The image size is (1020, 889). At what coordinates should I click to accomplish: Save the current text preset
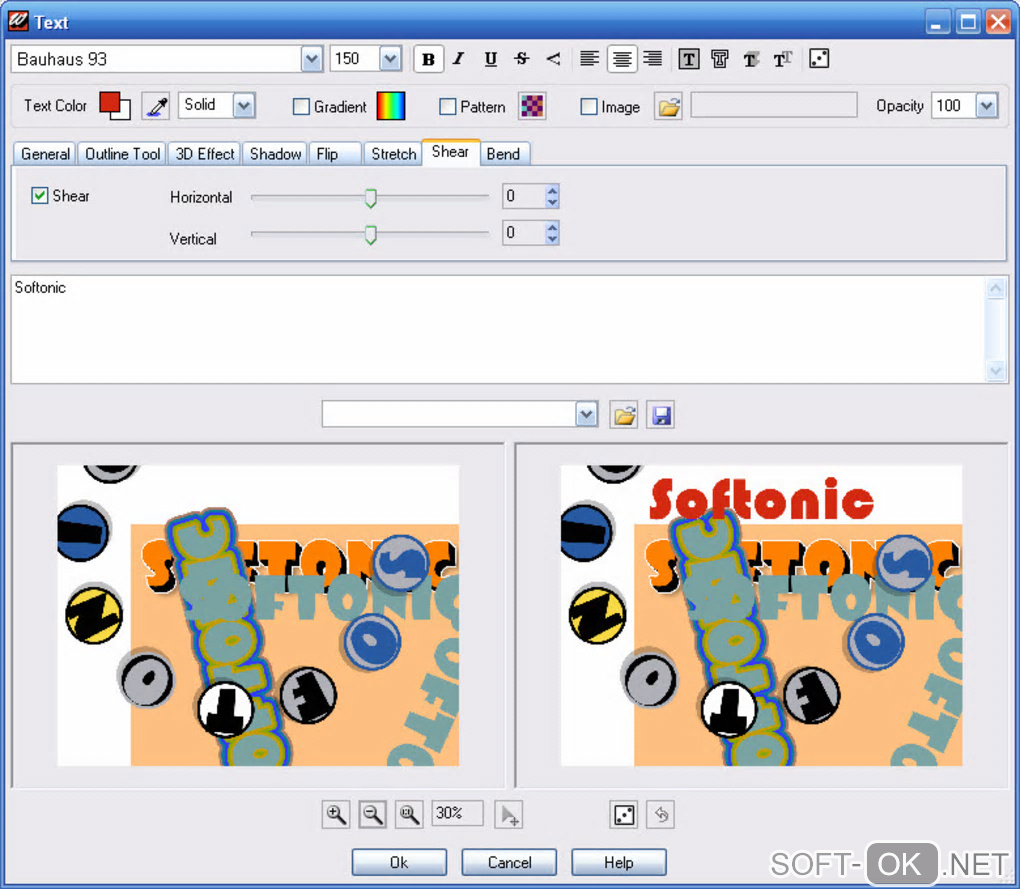click(x=660, y=415)
